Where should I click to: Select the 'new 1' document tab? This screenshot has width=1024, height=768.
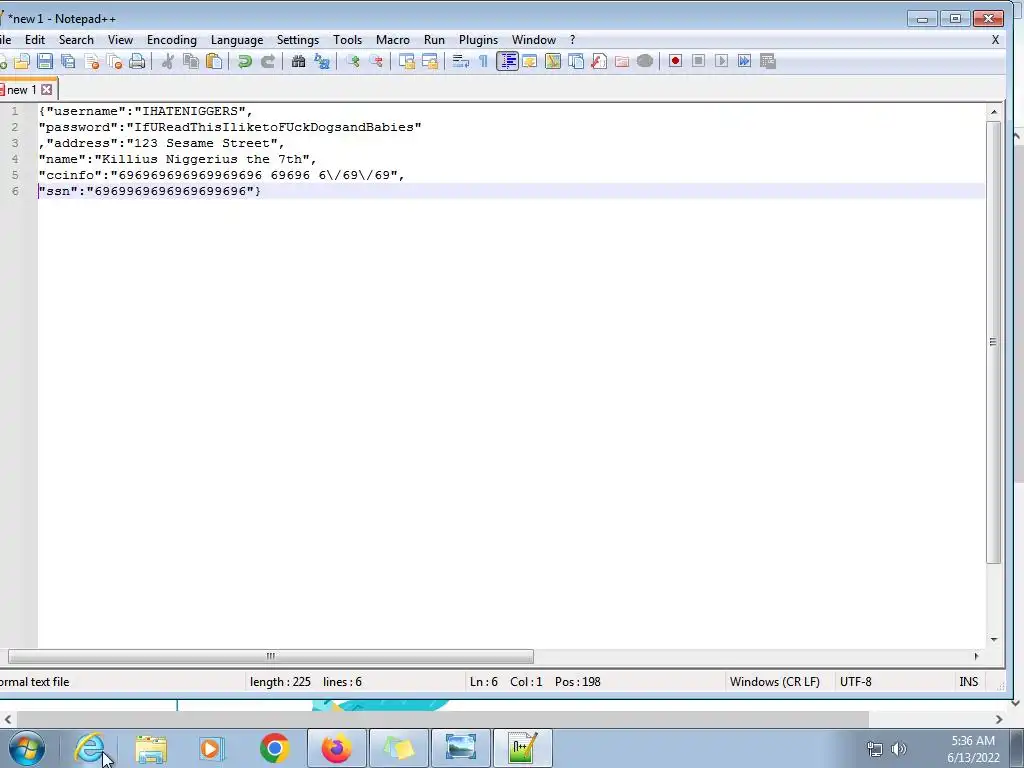pos(22,90)
